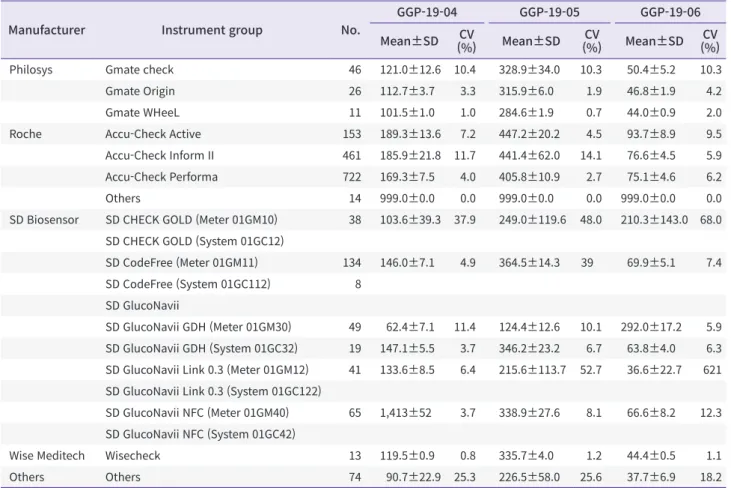Click the value 215.6±113.7
Viewport: 731px width, 488px height.
click(532, 370)
